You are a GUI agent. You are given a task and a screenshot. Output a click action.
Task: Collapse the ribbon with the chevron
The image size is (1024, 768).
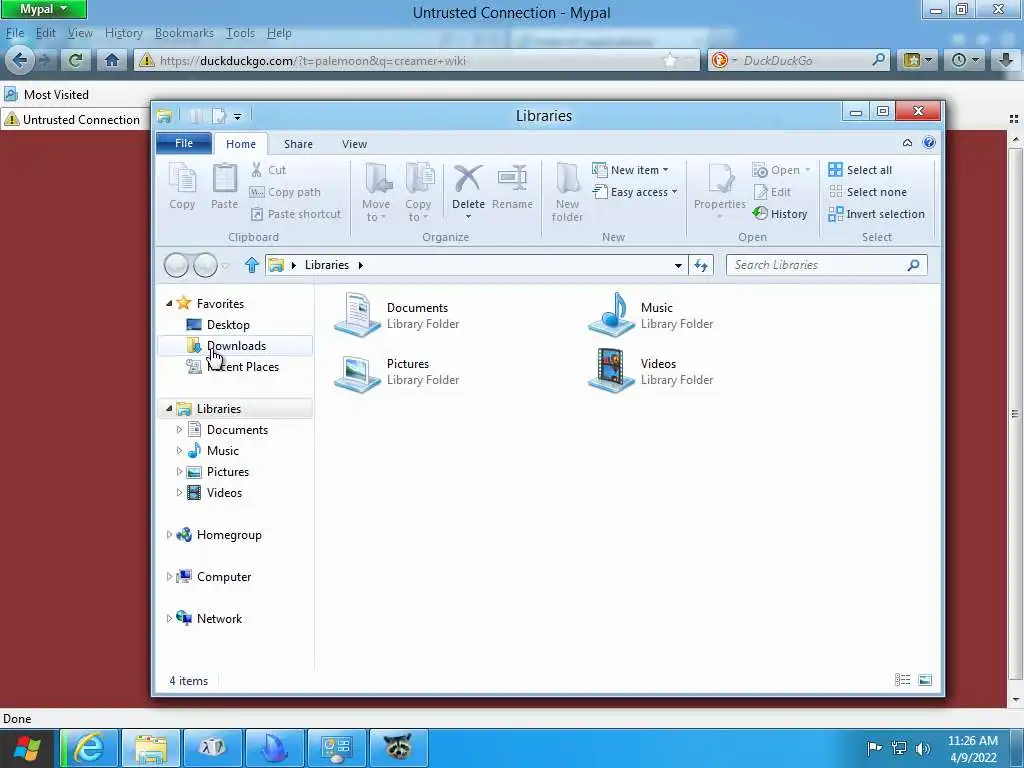(x=907, y=143)
